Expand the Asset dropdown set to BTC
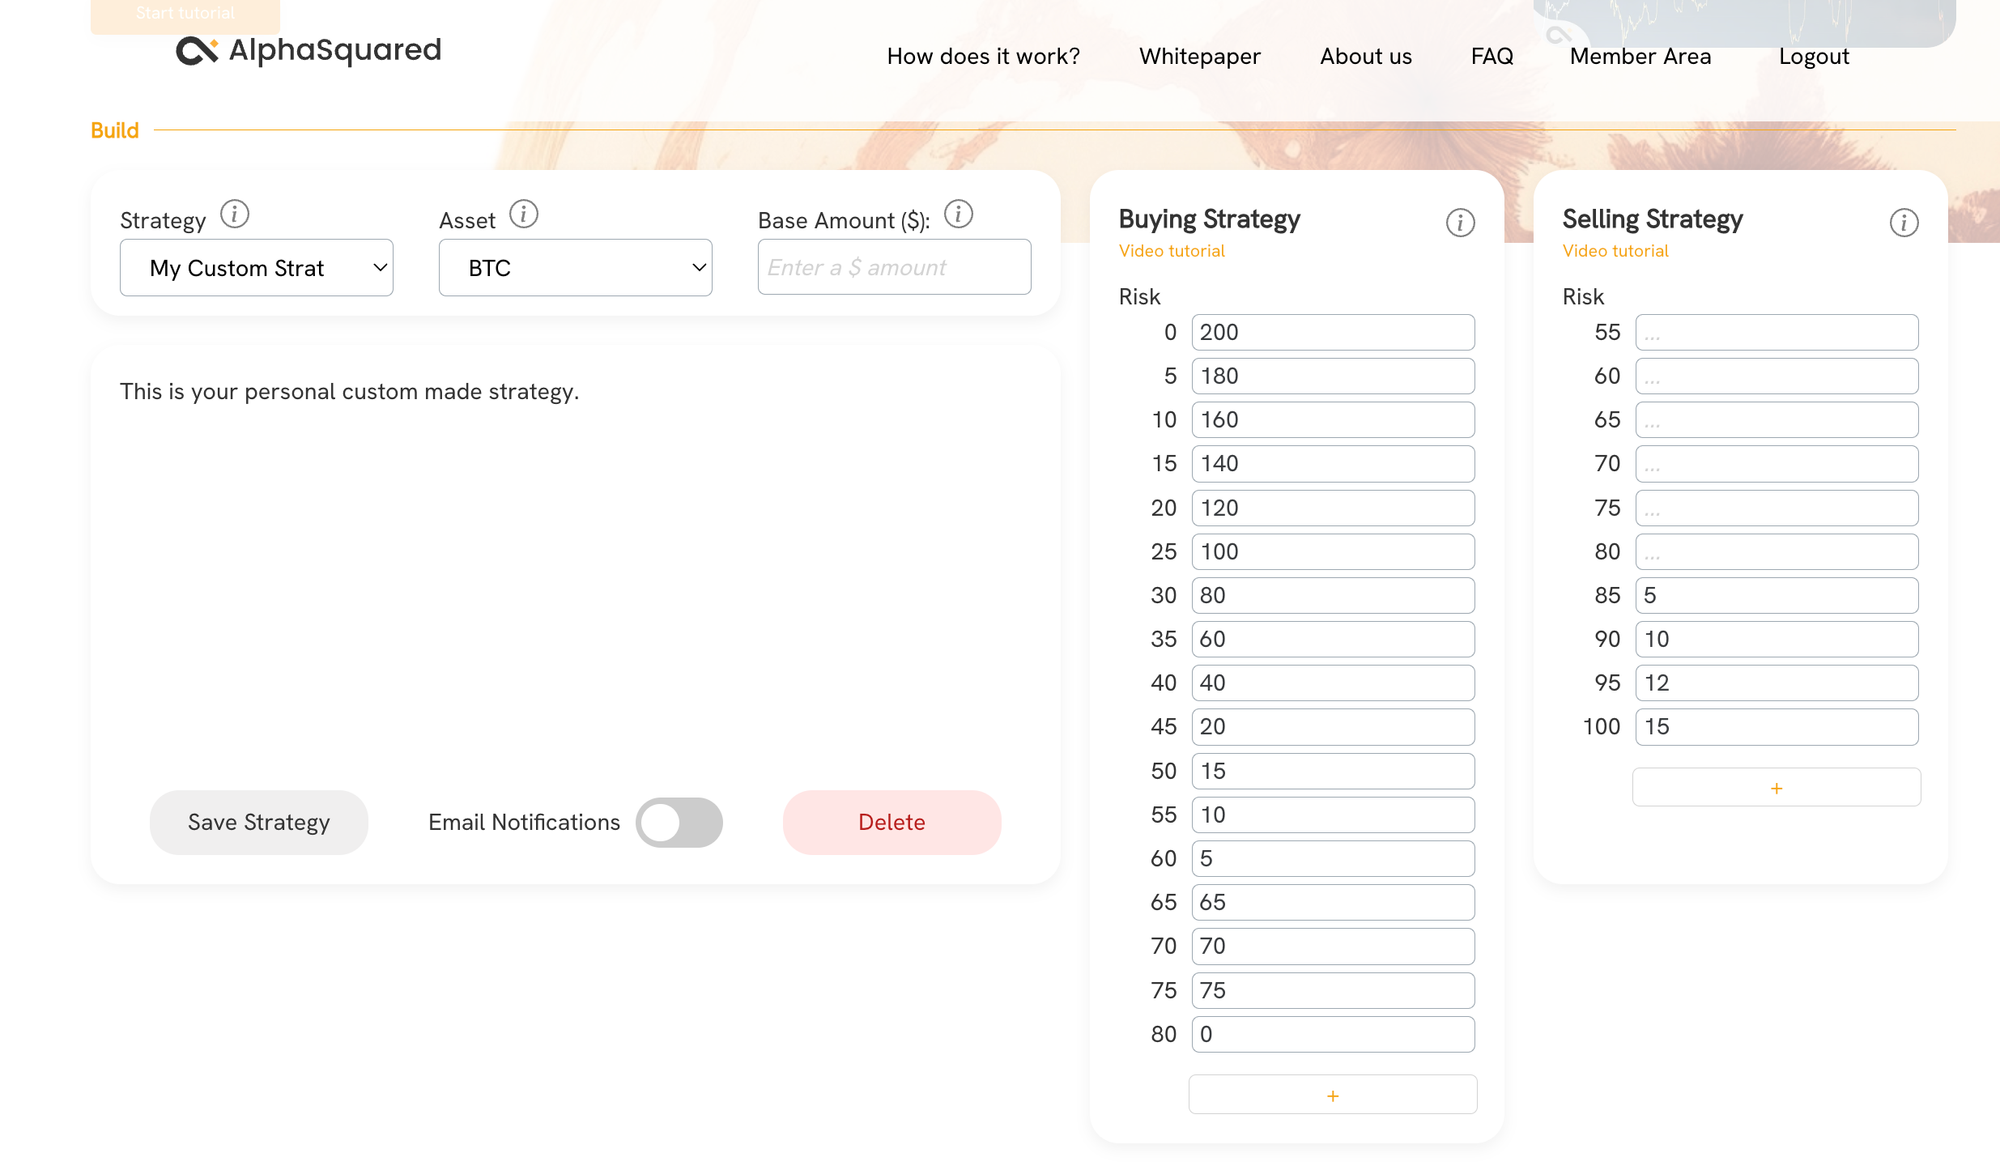The width and height of the screenshot is (2000, 1174). click(x=575, y=268)
